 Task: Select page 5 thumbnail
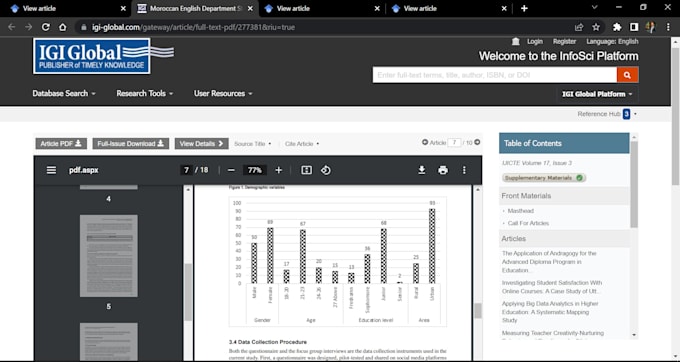pyautogui.click(x=108, y=256)
